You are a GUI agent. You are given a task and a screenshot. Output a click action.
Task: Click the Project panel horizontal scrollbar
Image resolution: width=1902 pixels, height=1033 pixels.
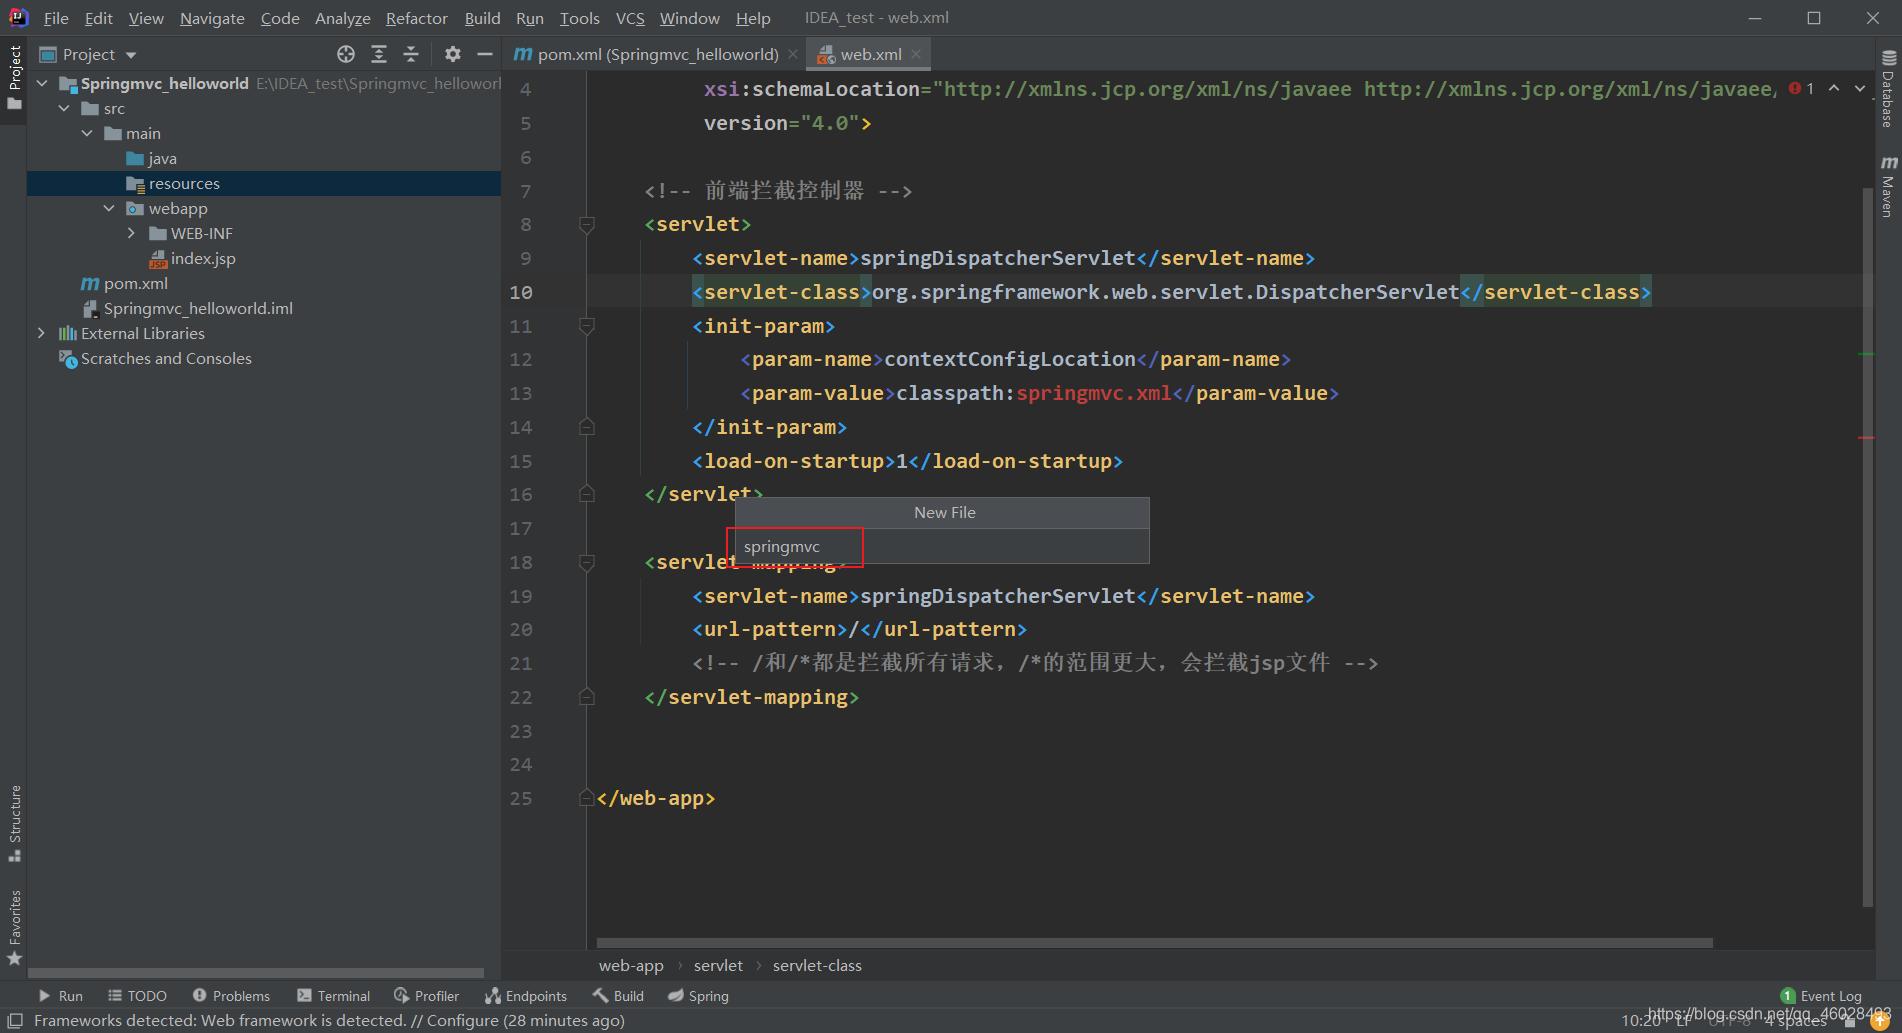click(x=256, y=972)
